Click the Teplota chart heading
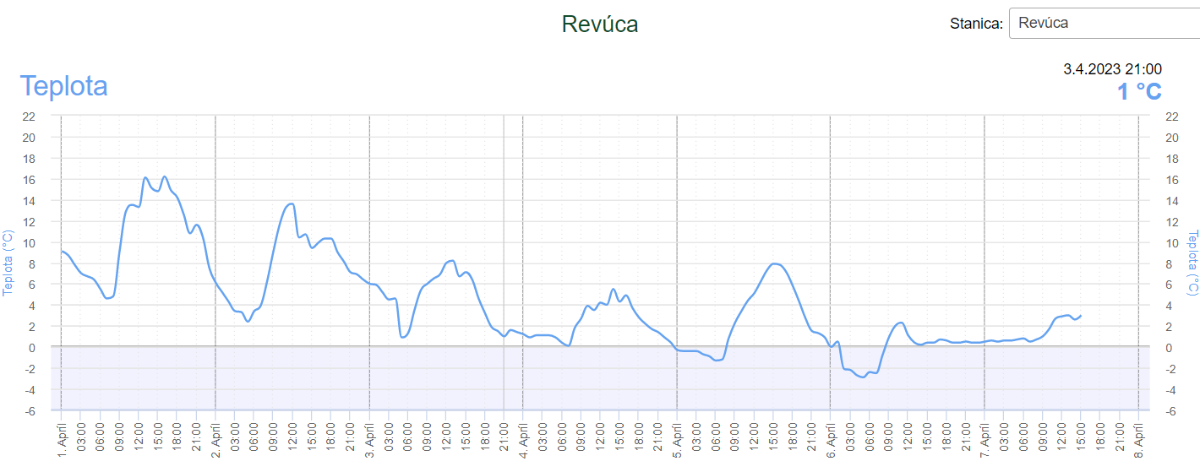1200x472 pixels. coord(64,86)
